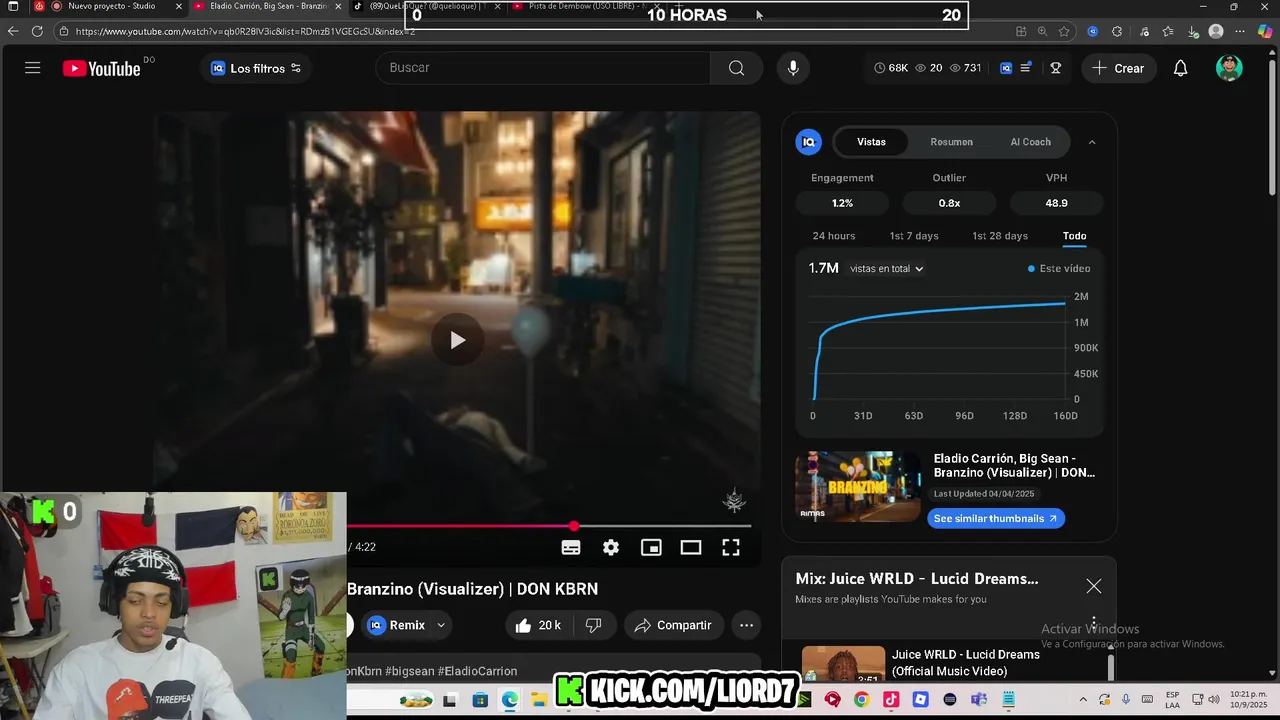Click See similar thumbnails button
Viewport: 1280px width, 720px height.
[996, 518]
